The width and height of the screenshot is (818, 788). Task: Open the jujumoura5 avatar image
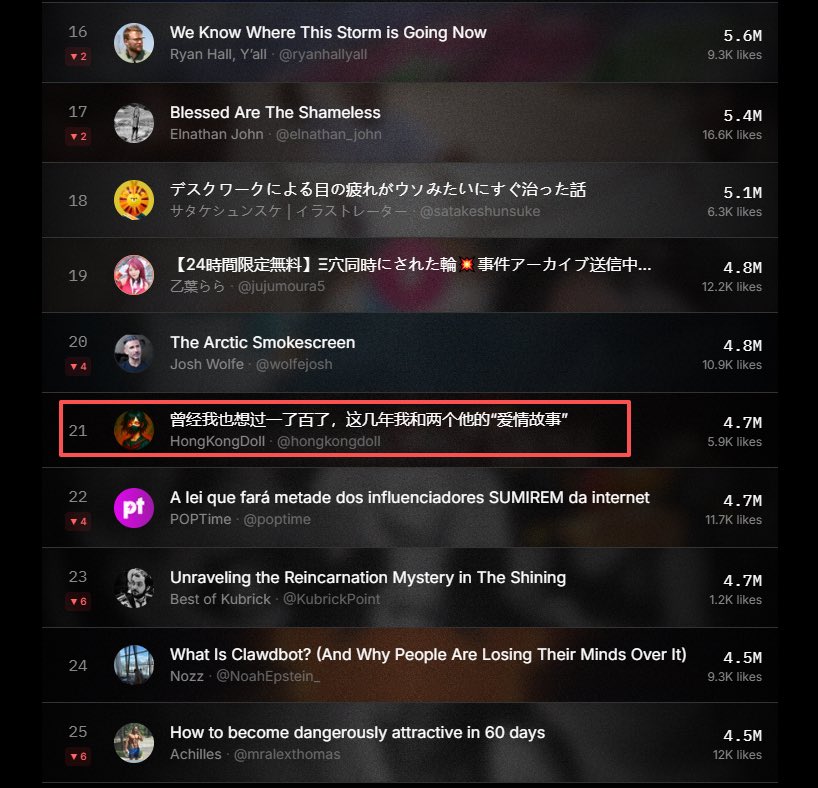point(134,275)
